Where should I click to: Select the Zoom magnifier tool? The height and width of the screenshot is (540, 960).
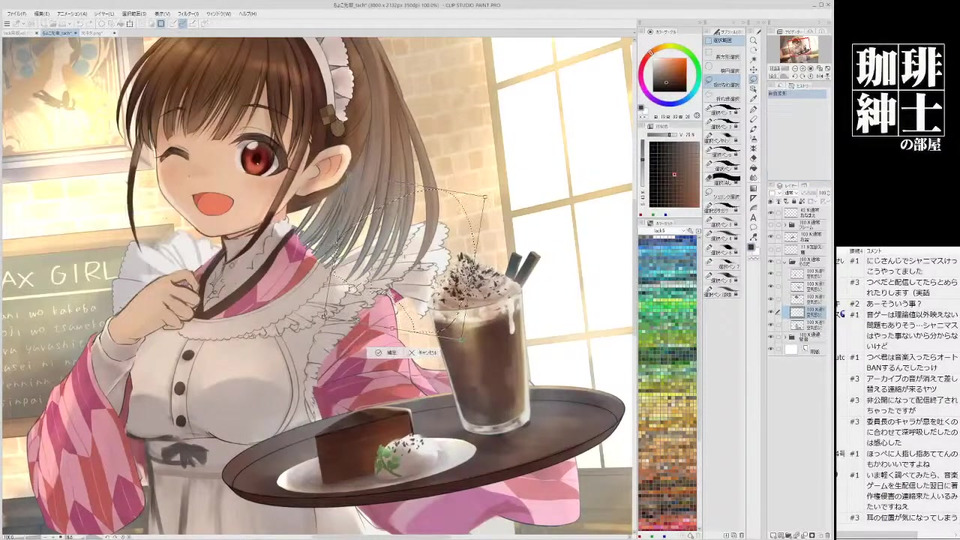[x=753, y=40]
